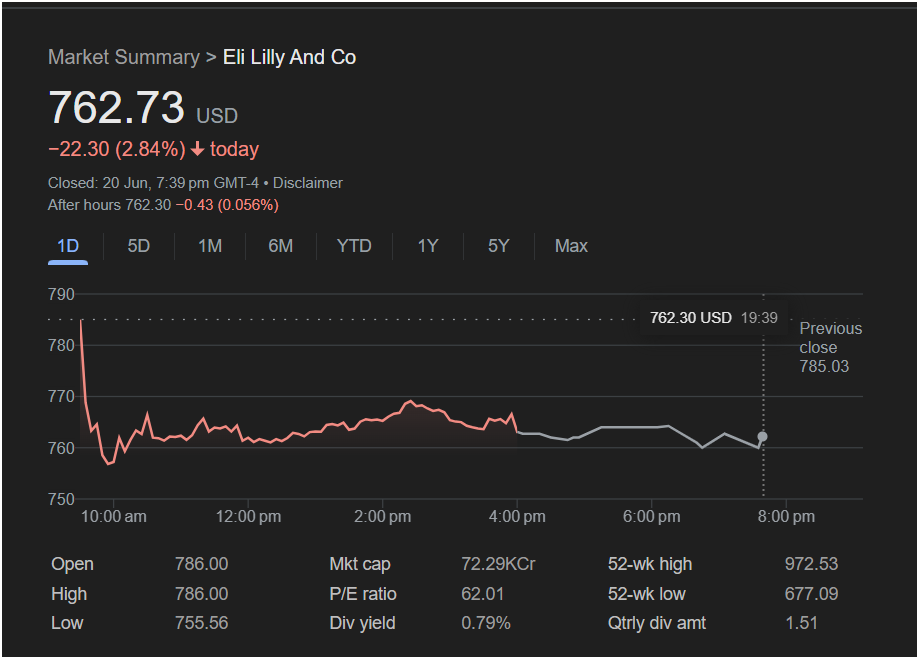Image resolution: width=919 pixels, height=659 pixels.
Task: Click the 762.73 price value
Action: [x=117, y=107]
